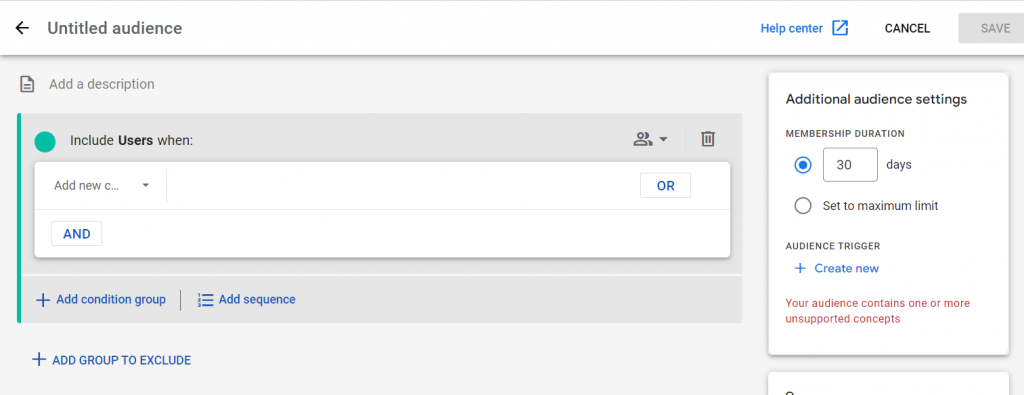Go back using the left arrow icon
Screen dimensions: 1024x395
(22, 28)
